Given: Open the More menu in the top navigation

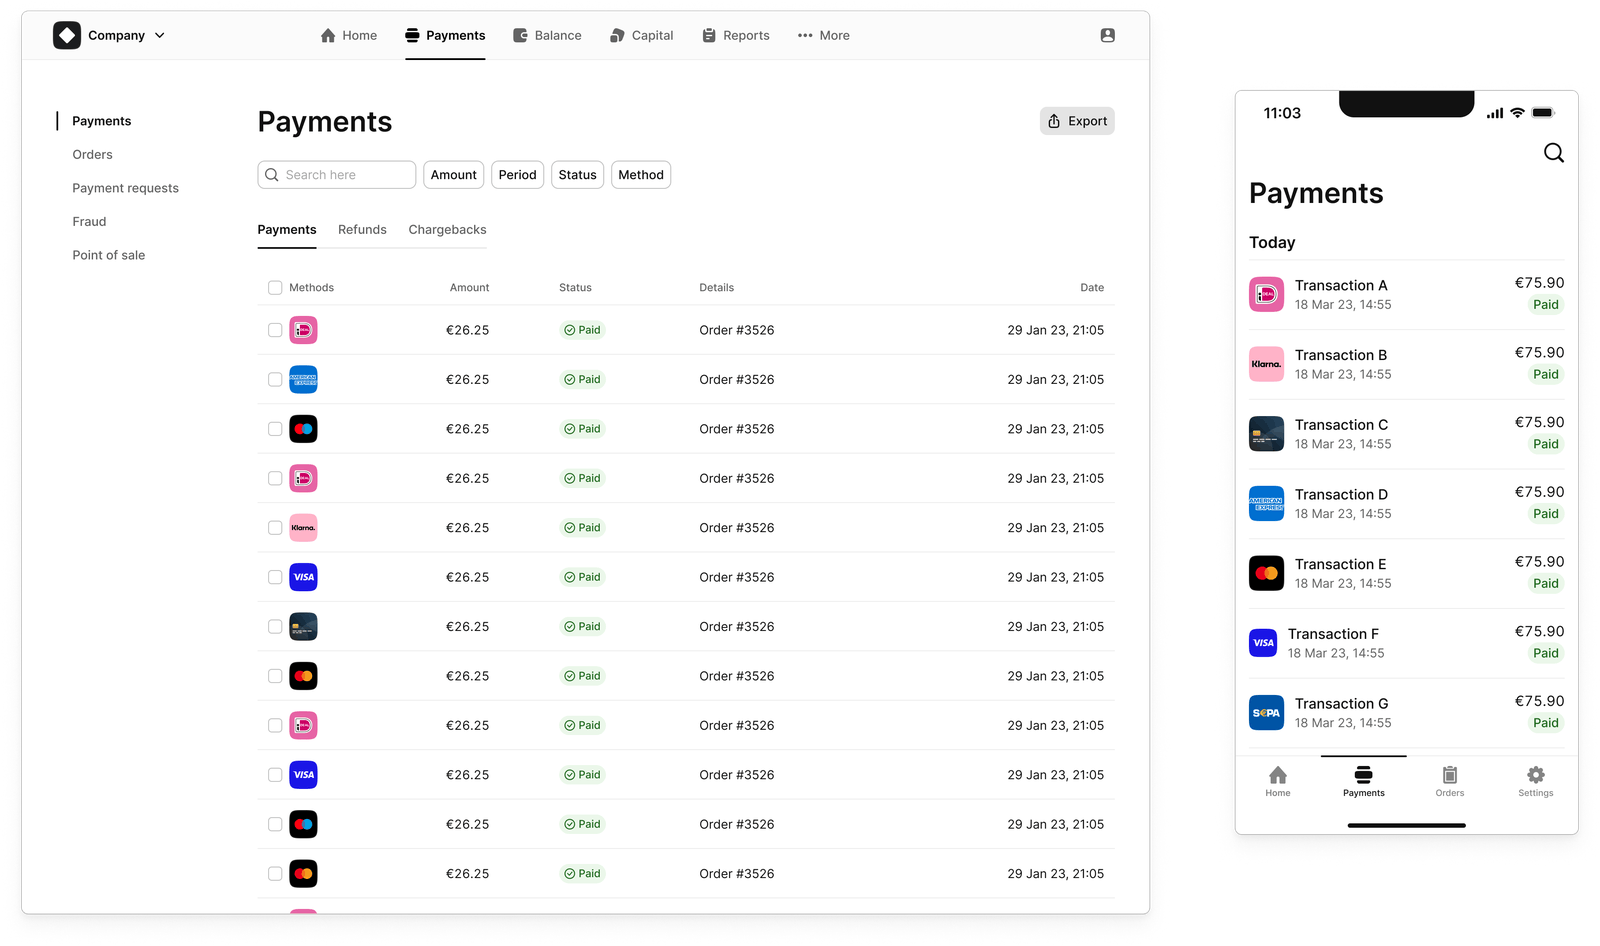Looking at the screenshot, I should (823, 35).
